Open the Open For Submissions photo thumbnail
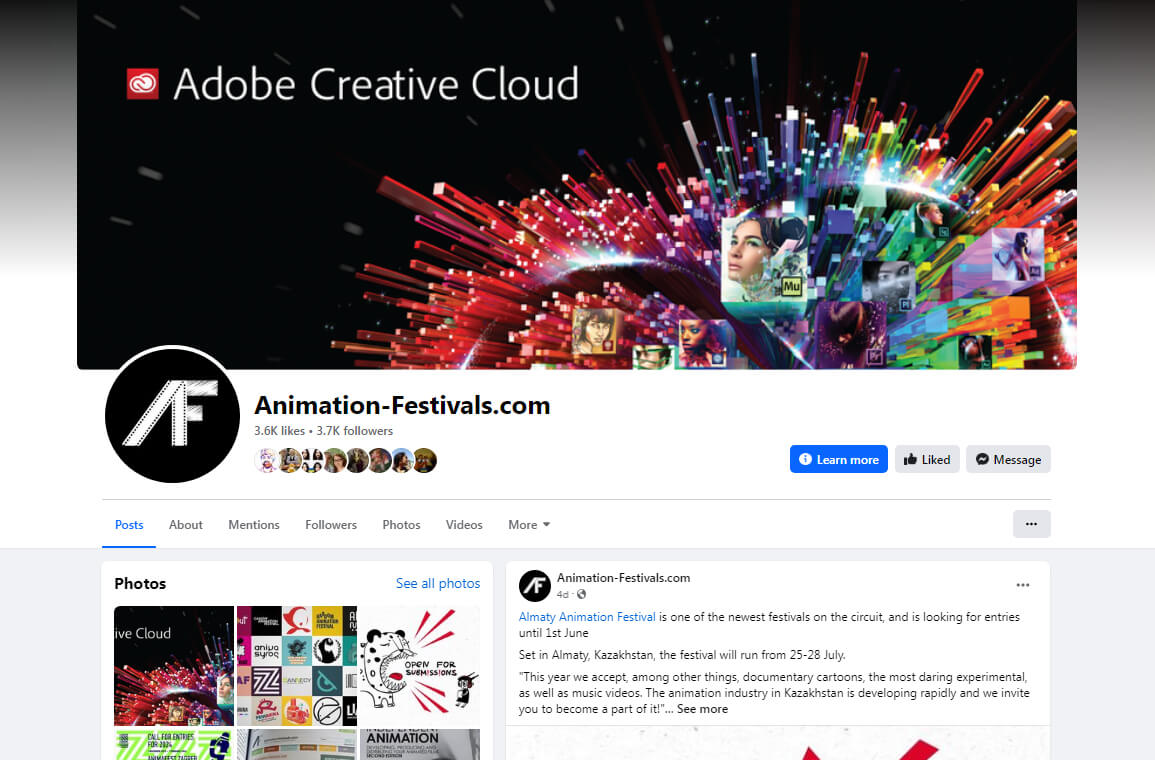This screenshot has width=1155, height=760. [419, 666]
